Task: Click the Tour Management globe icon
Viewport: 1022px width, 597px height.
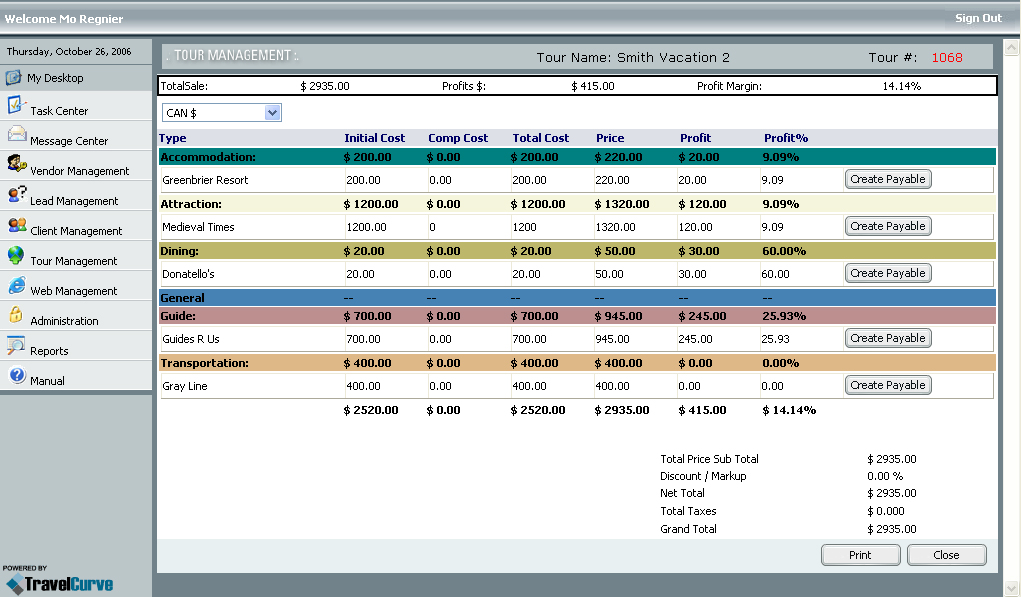Action: [16, 255]
